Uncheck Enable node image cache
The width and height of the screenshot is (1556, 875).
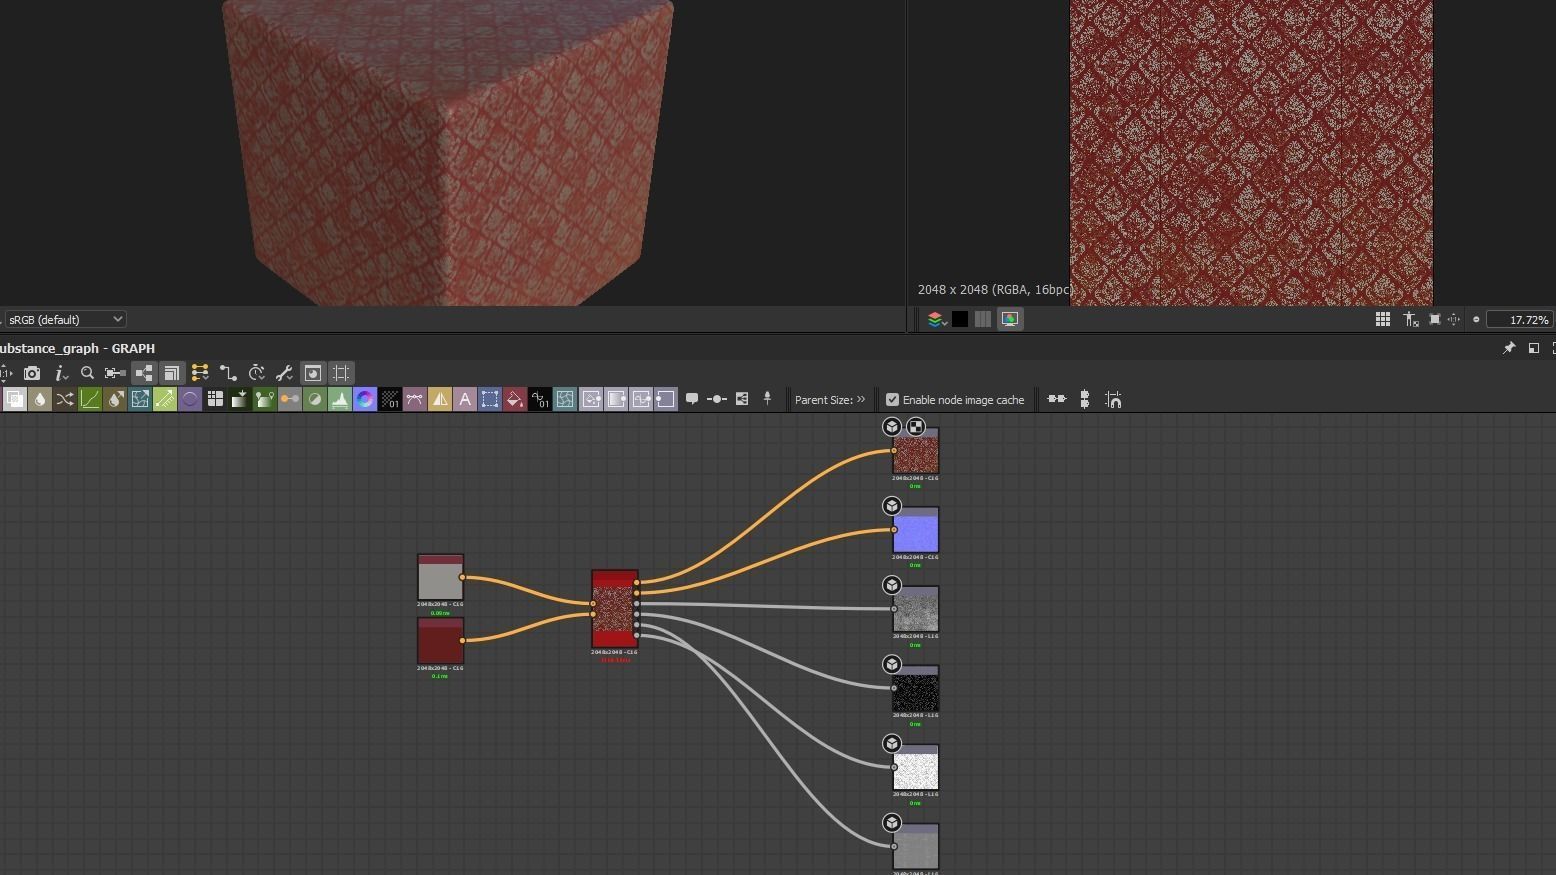click(892, 400)
